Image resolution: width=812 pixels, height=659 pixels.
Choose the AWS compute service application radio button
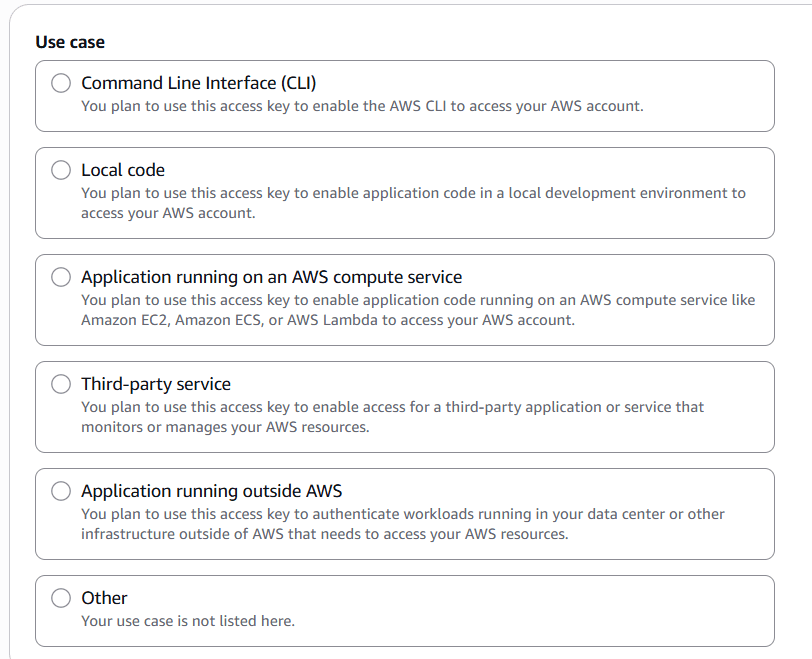[x=61, y=278]
